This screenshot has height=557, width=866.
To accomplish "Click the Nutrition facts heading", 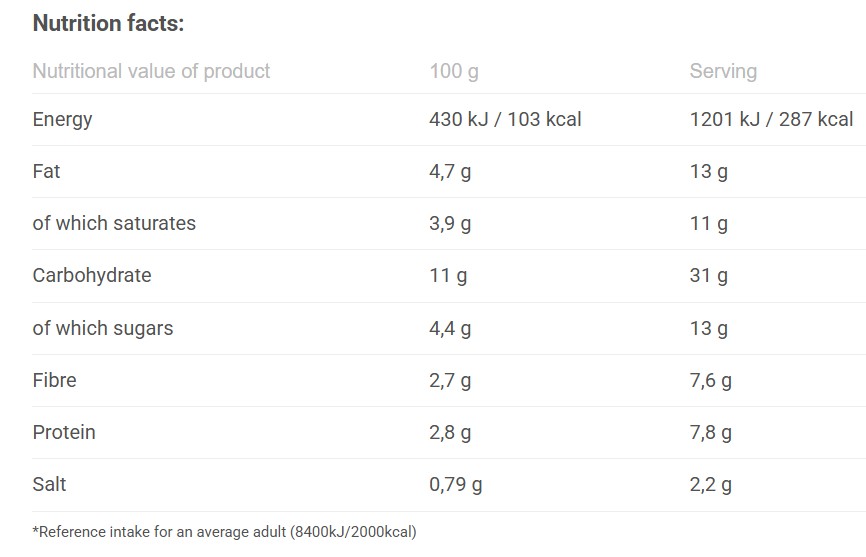I will (x=108, y=23).
